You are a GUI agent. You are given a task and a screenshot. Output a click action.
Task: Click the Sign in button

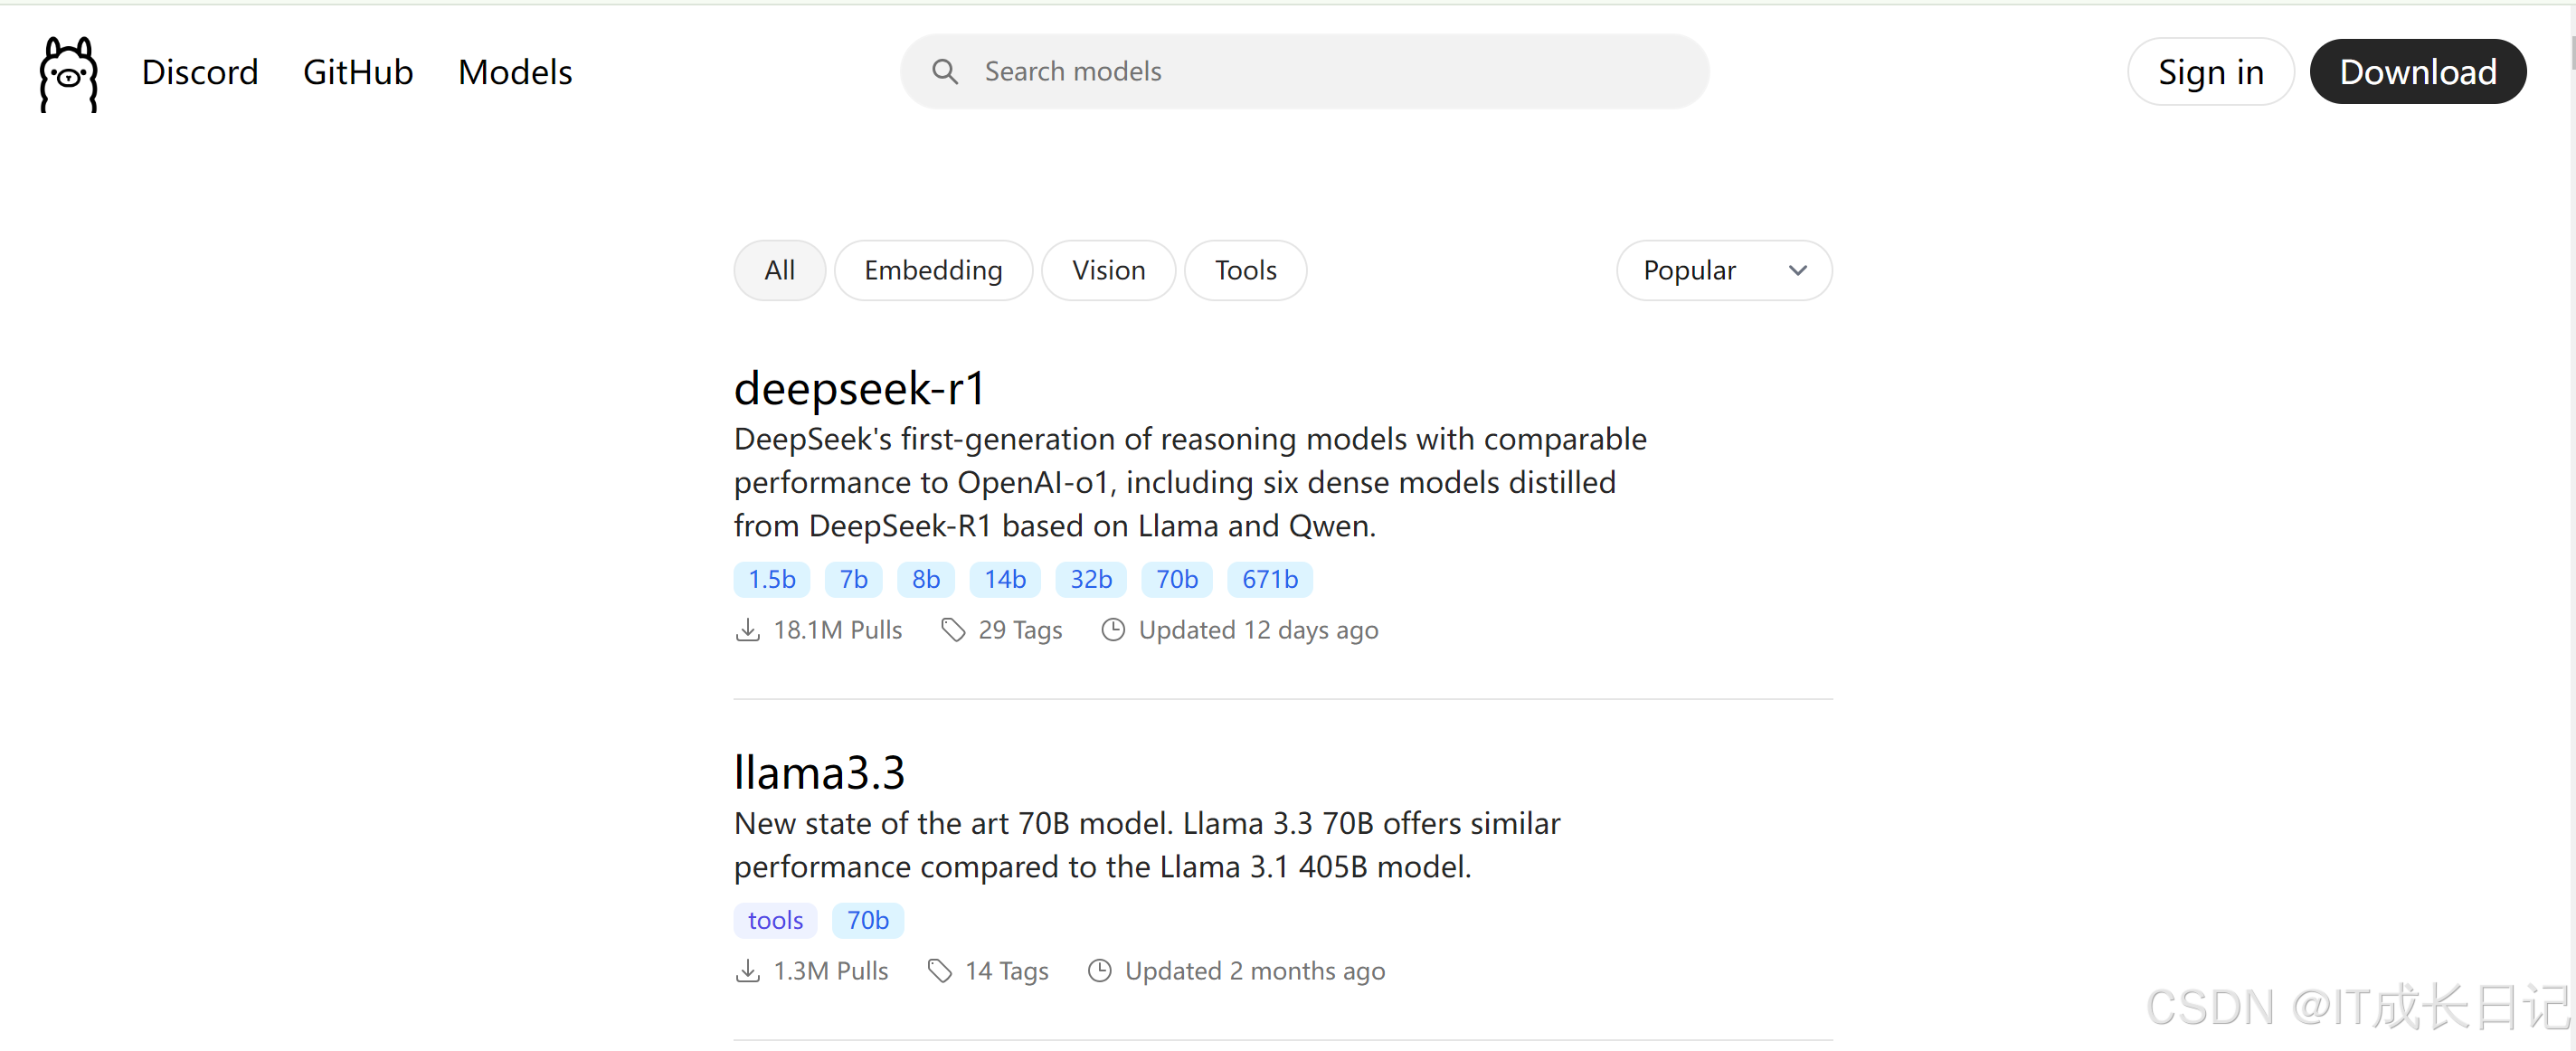coord(2209,72)
